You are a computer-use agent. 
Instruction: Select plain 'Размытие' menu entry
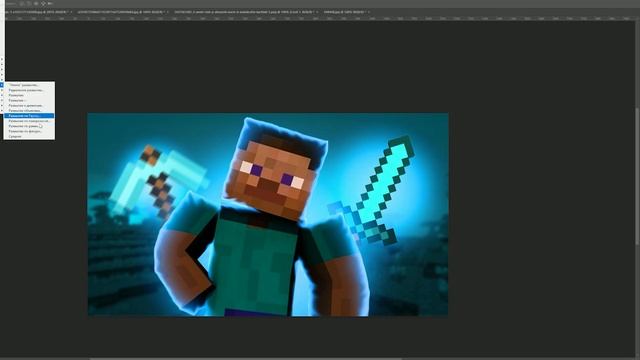pyautogui.click(x=29, y=95)
